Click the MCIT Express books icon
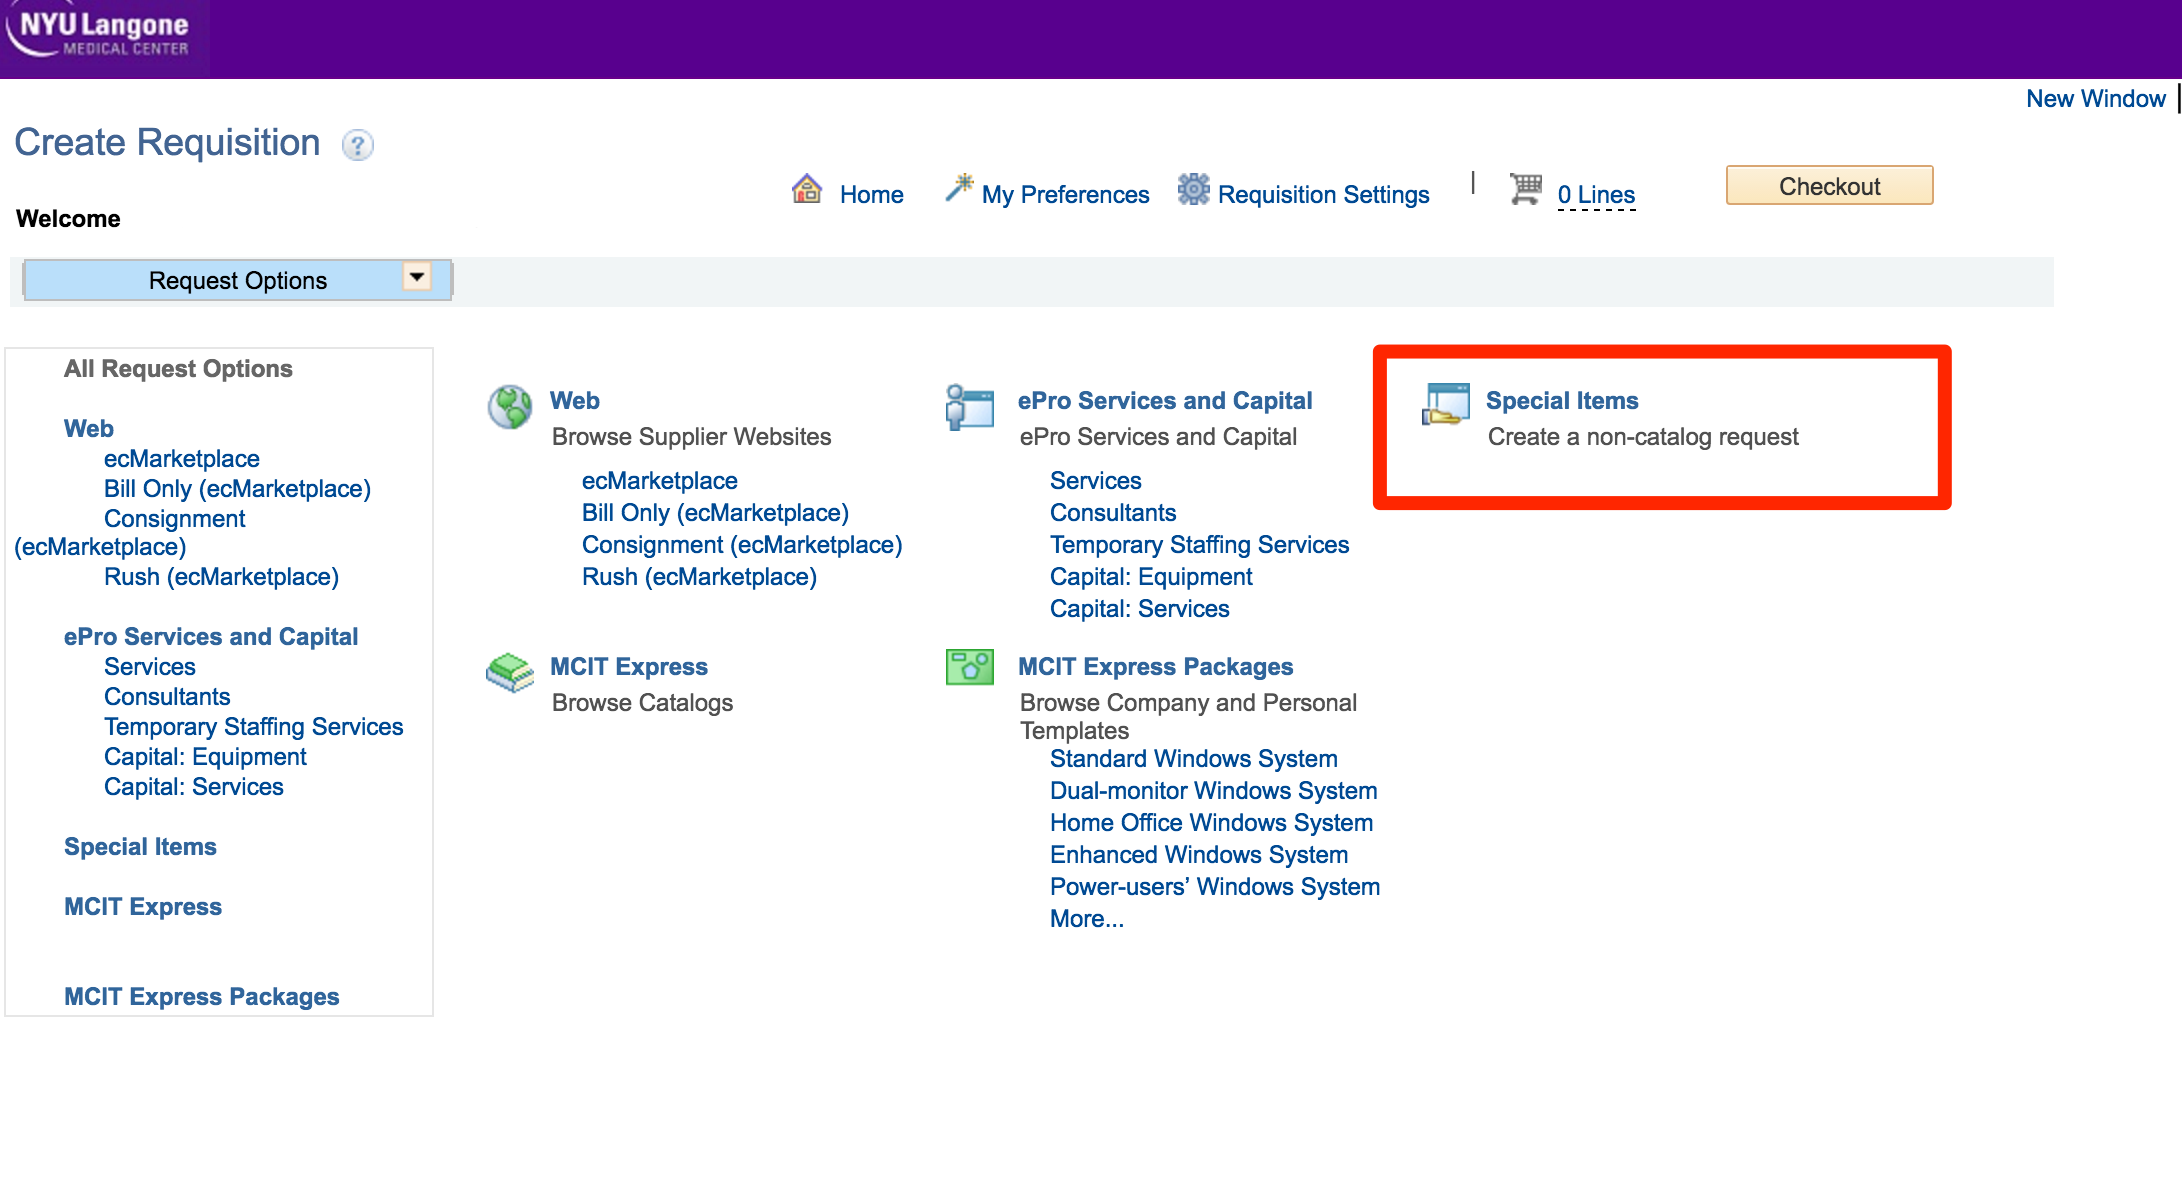The image size is (2182, 1194). [x=510, y=673]
